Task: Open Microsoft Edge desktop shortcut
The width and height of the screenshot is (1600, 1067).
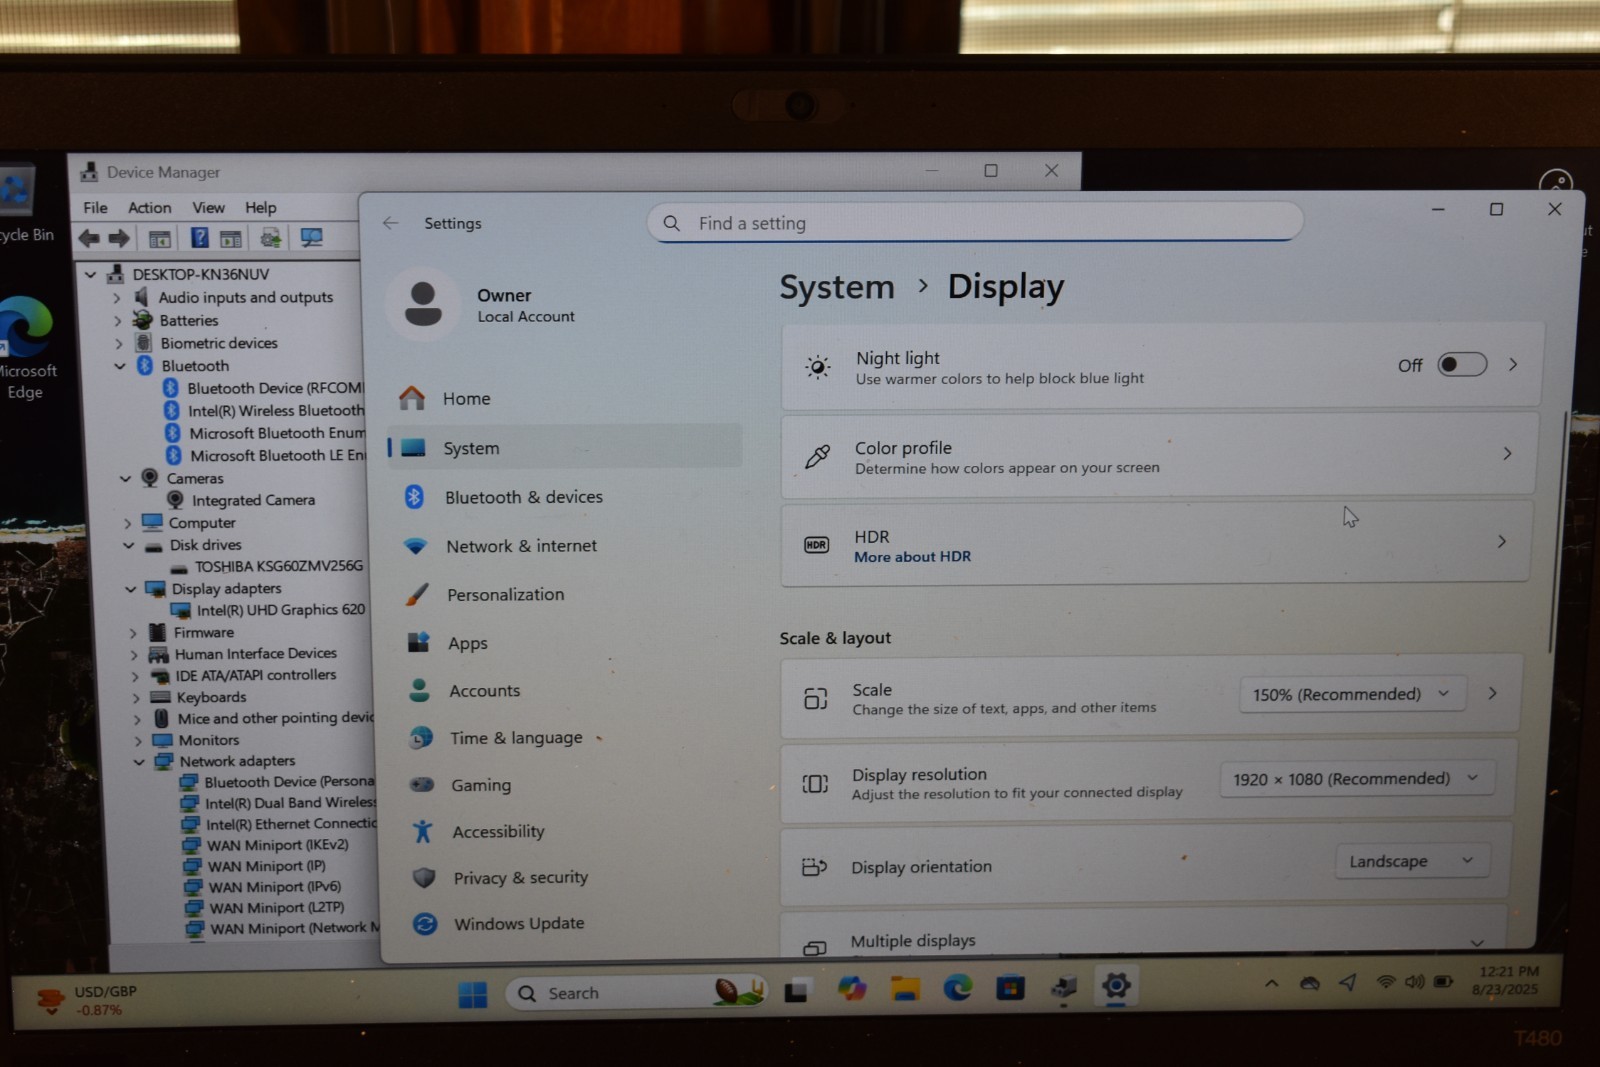Action: pos(27,347)
